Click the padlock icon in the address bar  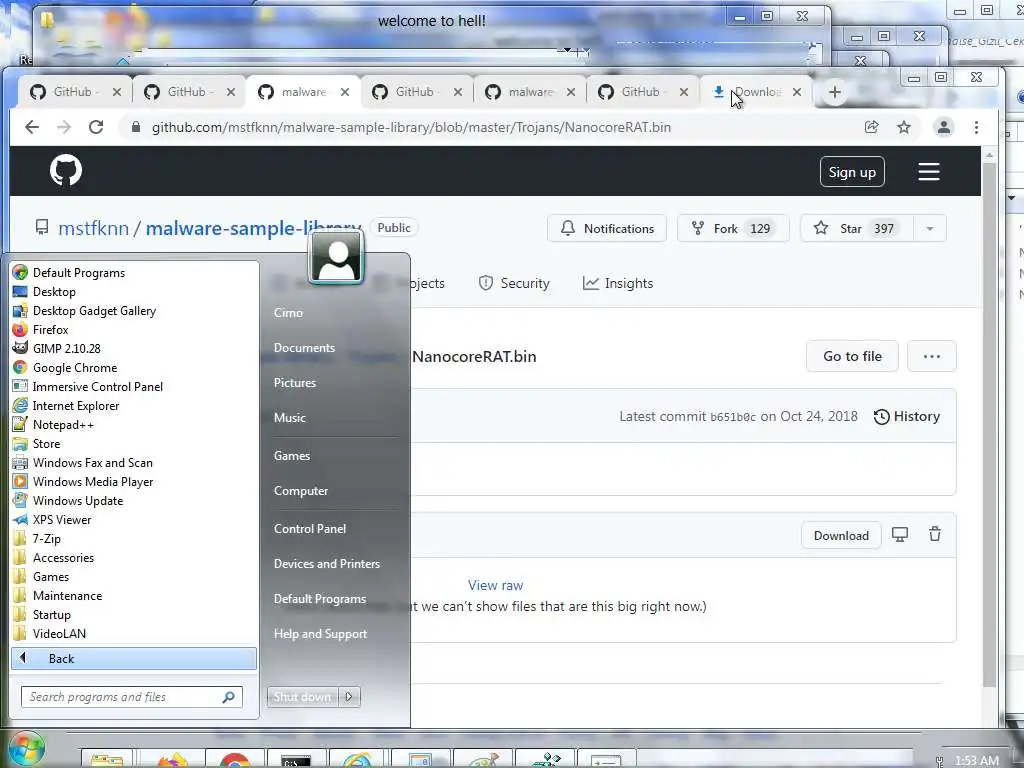tap(136, 127)
